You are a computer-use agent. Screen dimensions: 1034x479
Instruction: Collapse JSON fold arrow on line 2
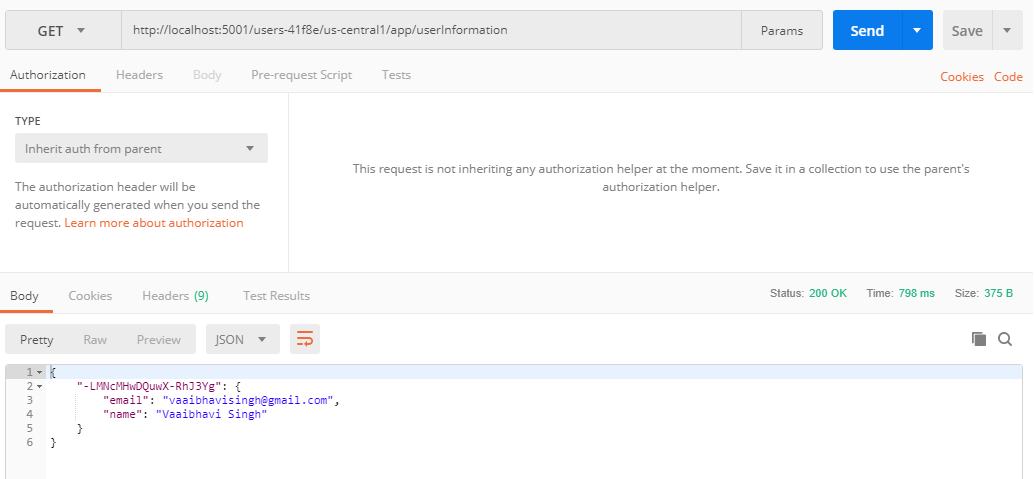(40, 386)
